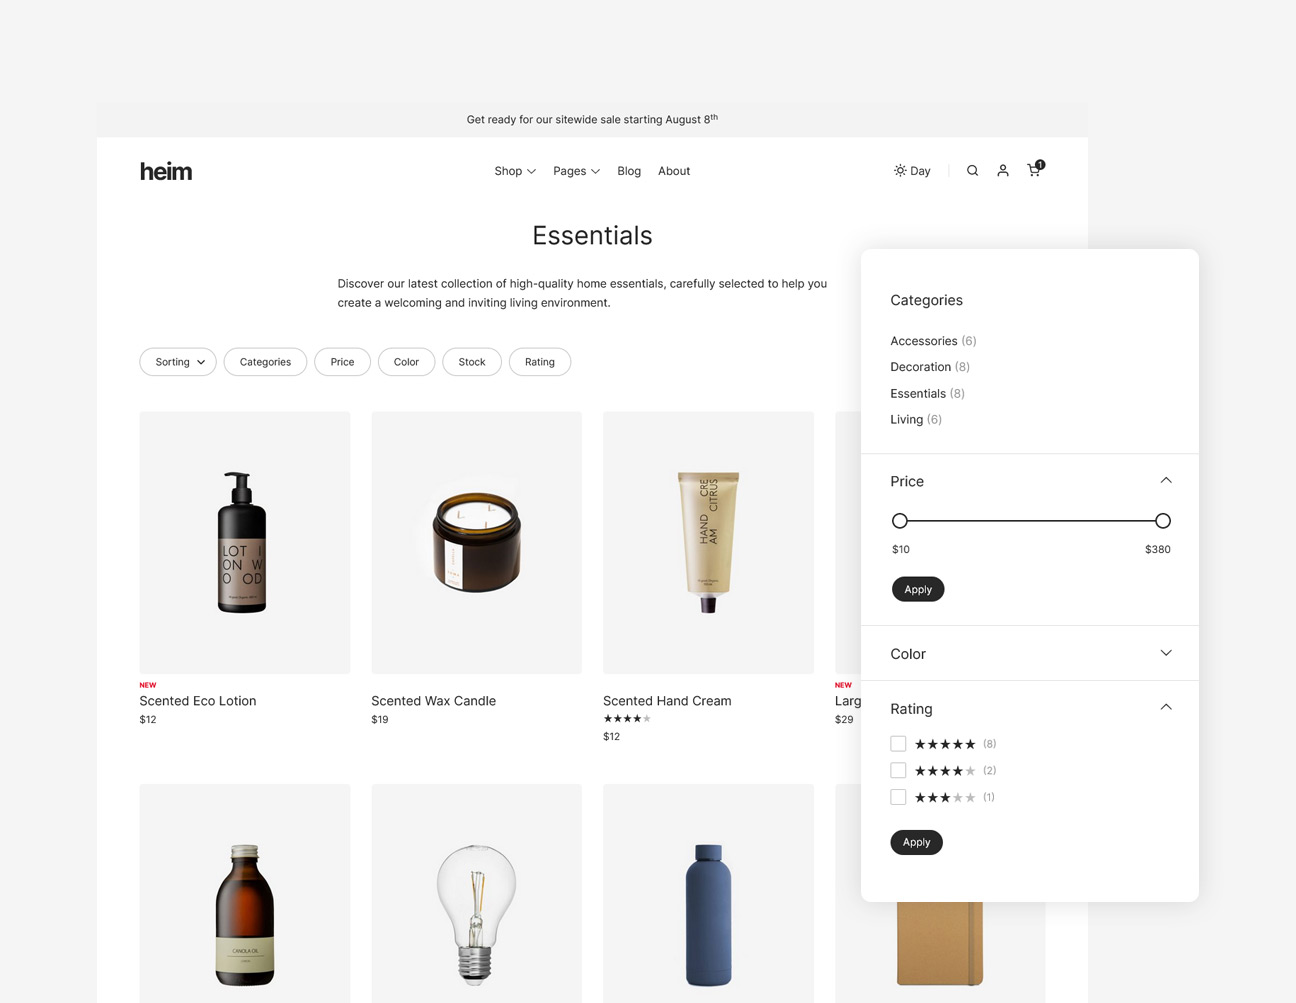The image size is (1296, 1003).
Task: Check the five-star rating checkbox
Action: [898, 744]
